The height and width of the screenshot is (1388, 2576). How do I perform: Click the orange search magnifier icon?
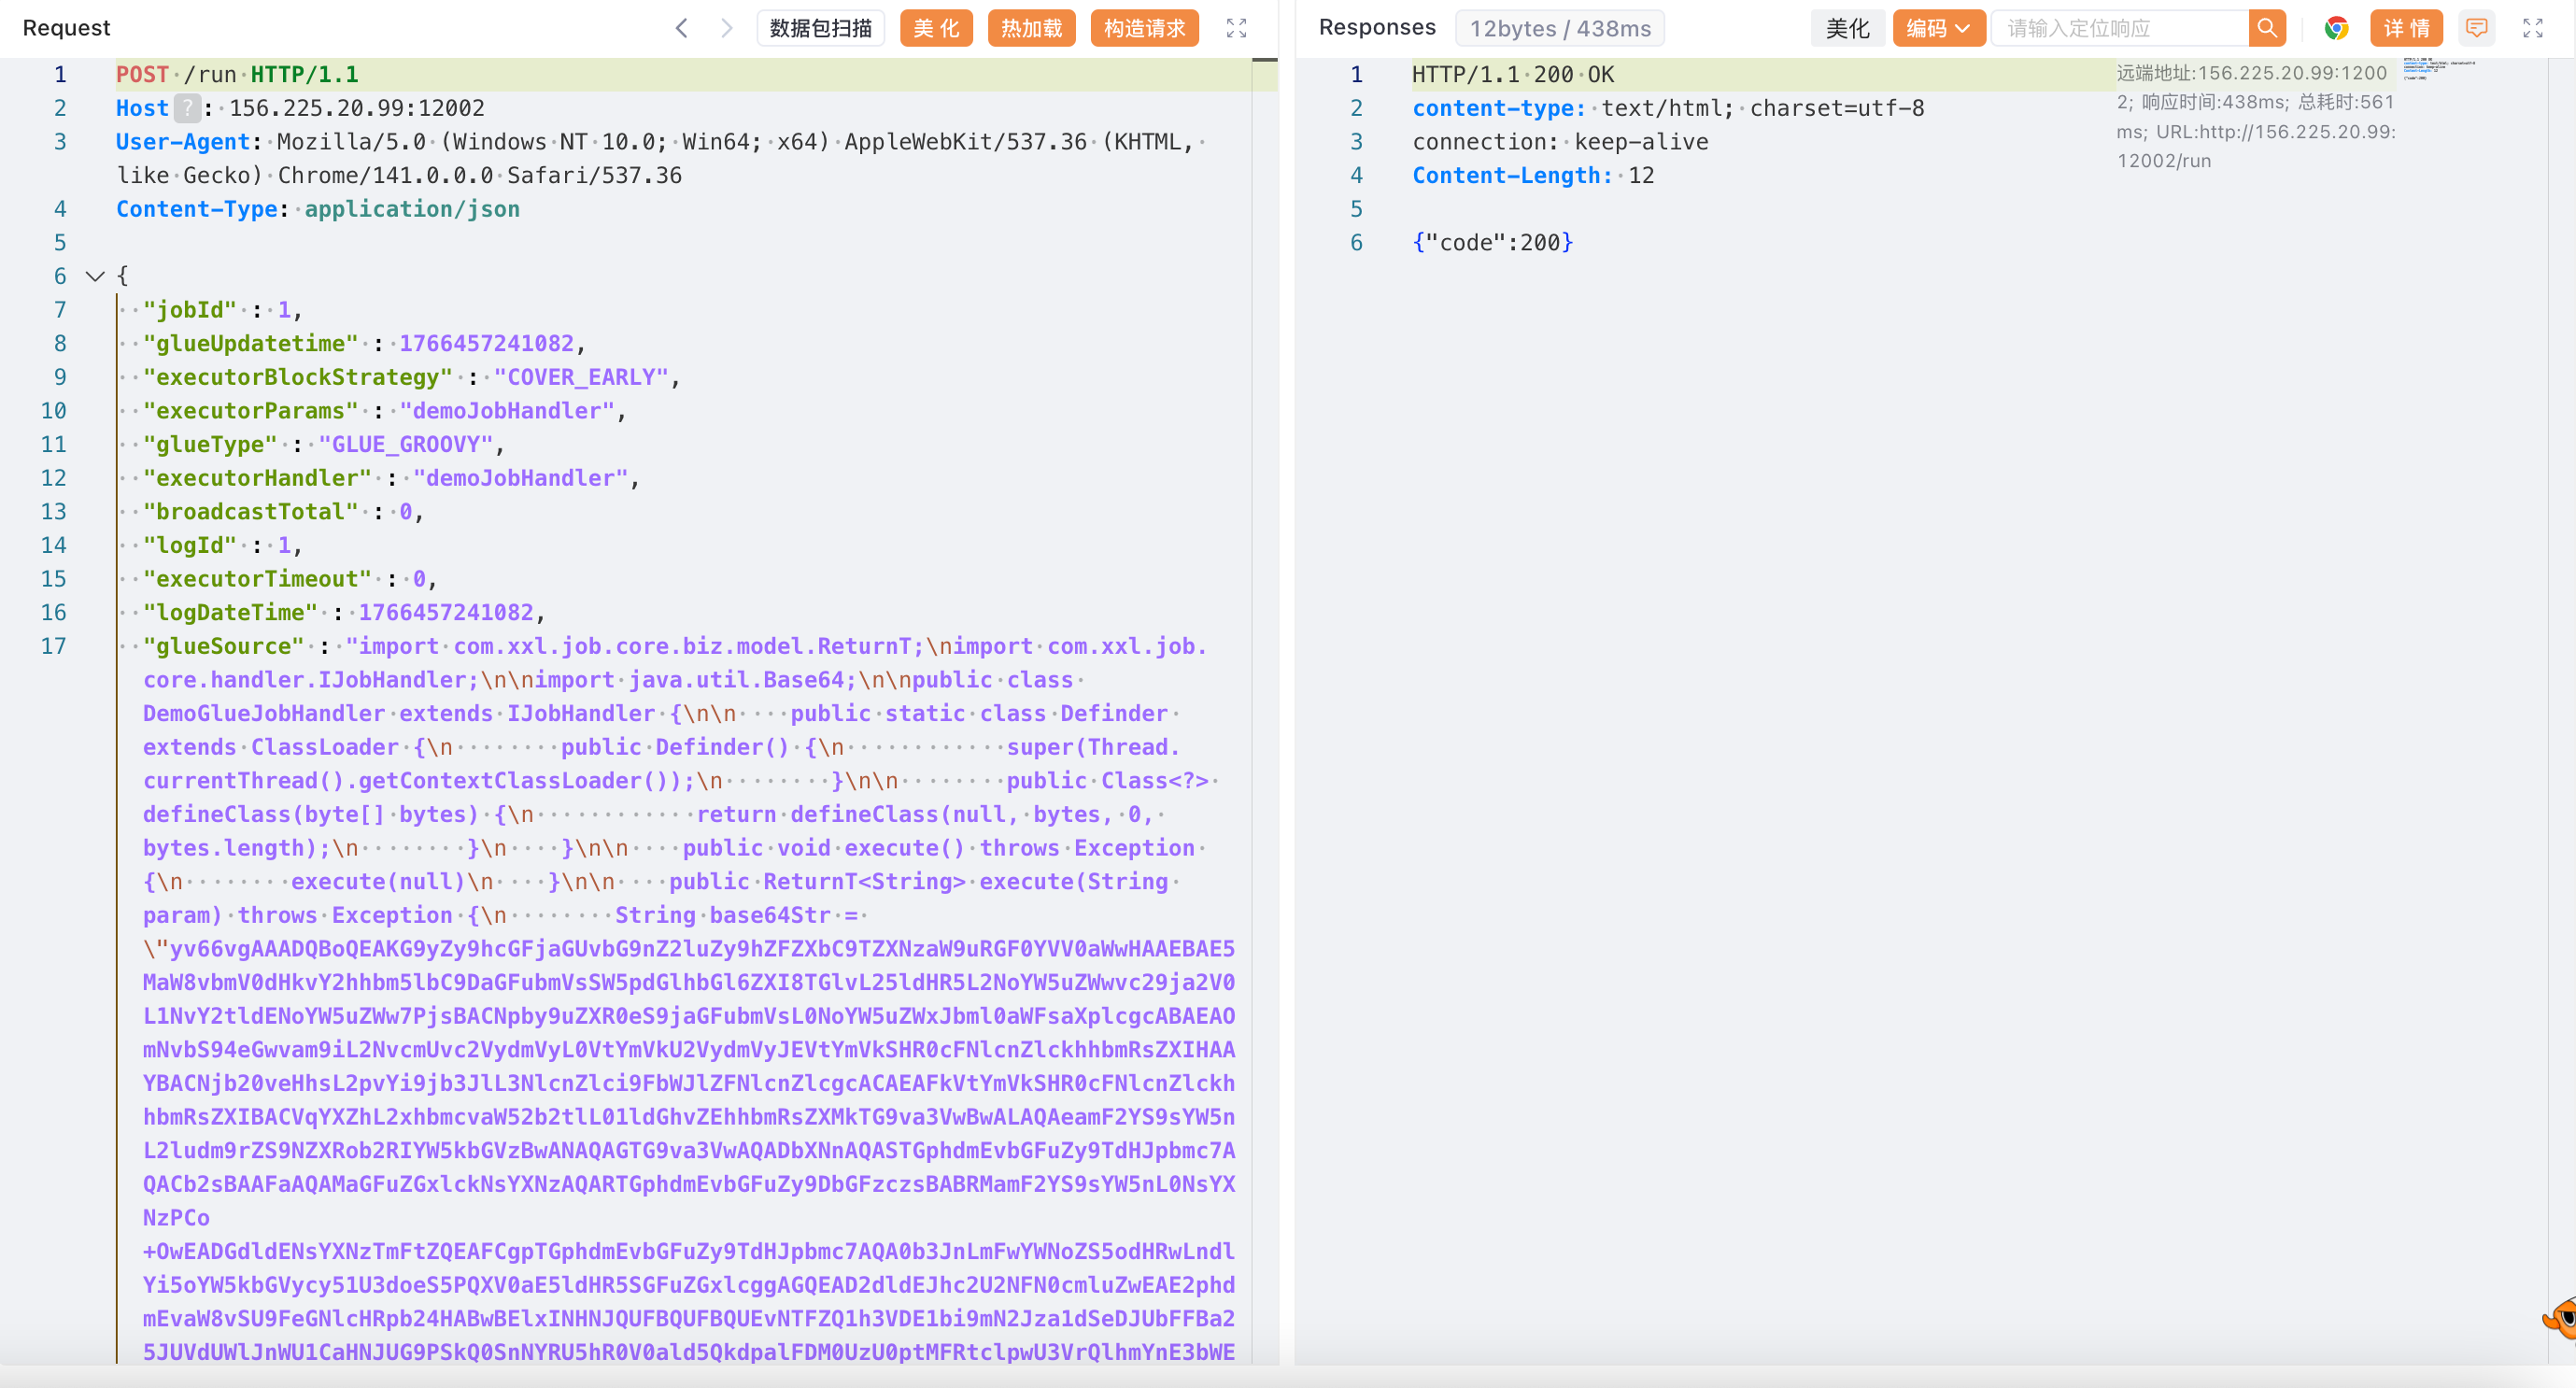pos(2266,28)
